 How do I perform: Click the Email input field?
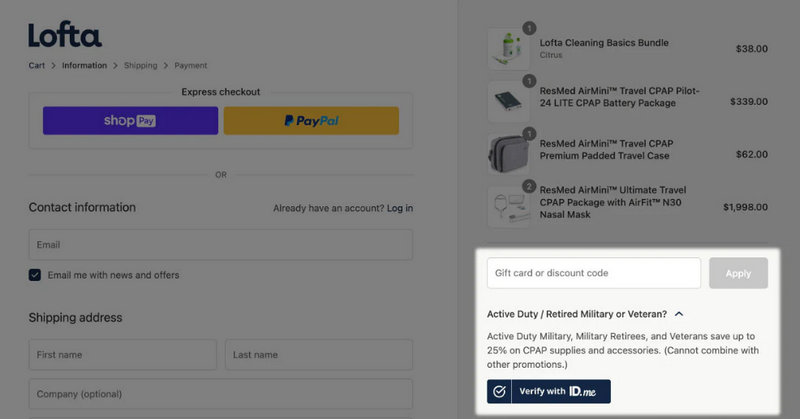tap(220, 245)
